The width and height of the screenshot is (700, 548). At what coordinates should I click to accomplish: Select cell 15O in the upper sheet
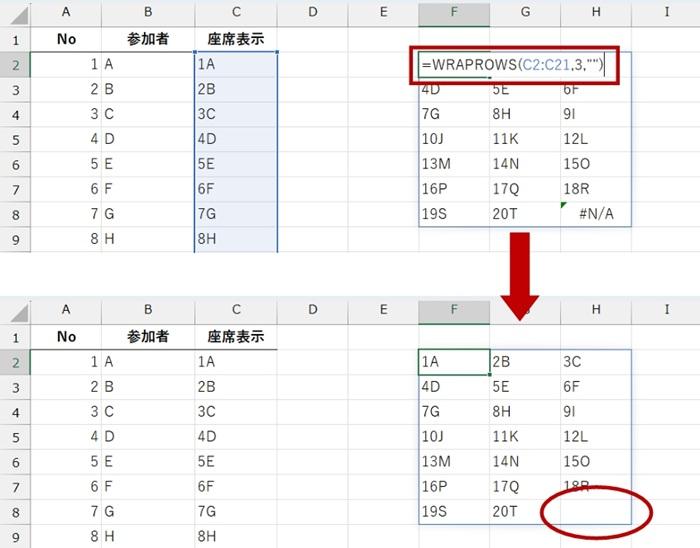click(595, 164)
